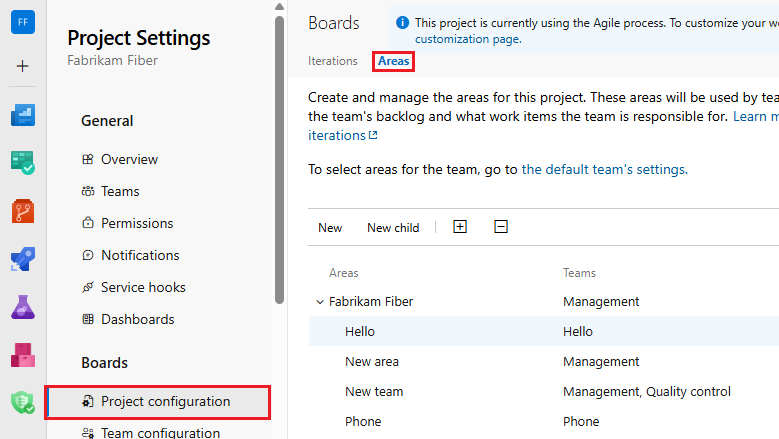Click the plus icon to add new
This screenshot has width=779, height=439.
point(23,66)
